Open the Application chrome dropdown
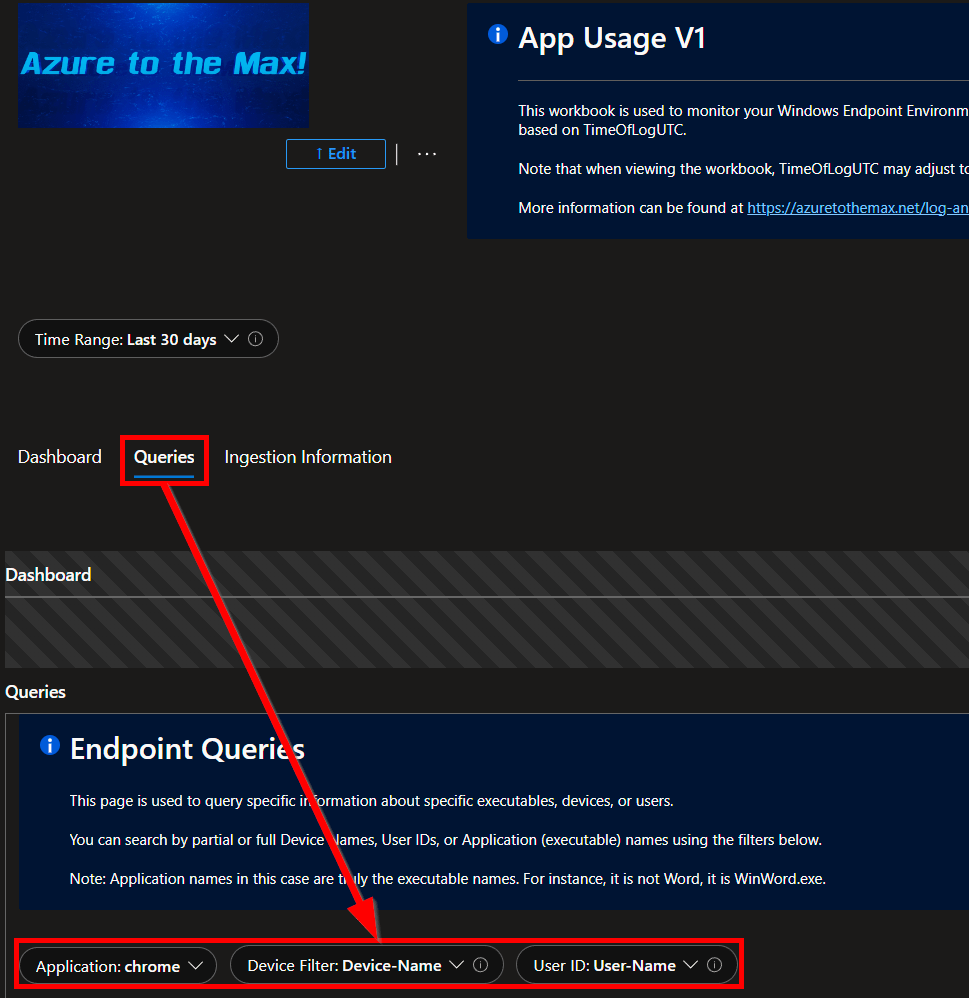Image resolution: width=969 pixels, height=998 pixels. coord(118,966)
